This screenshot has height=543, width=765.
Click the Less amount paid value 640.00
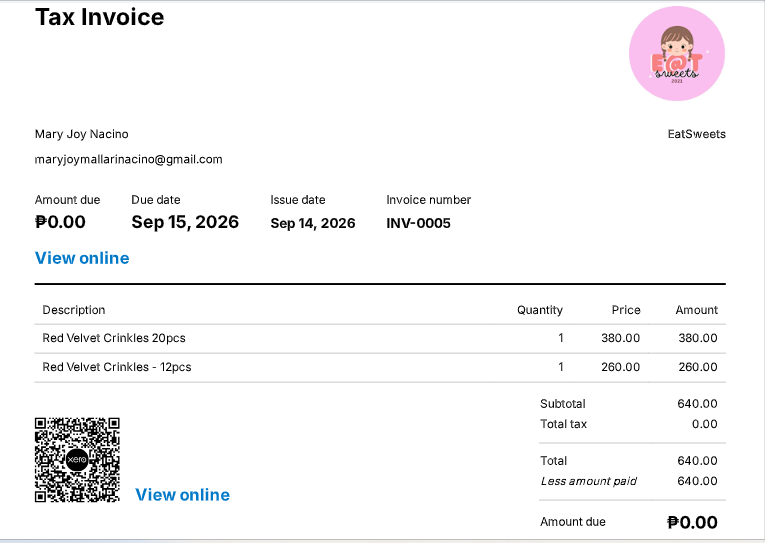[697, 481]
